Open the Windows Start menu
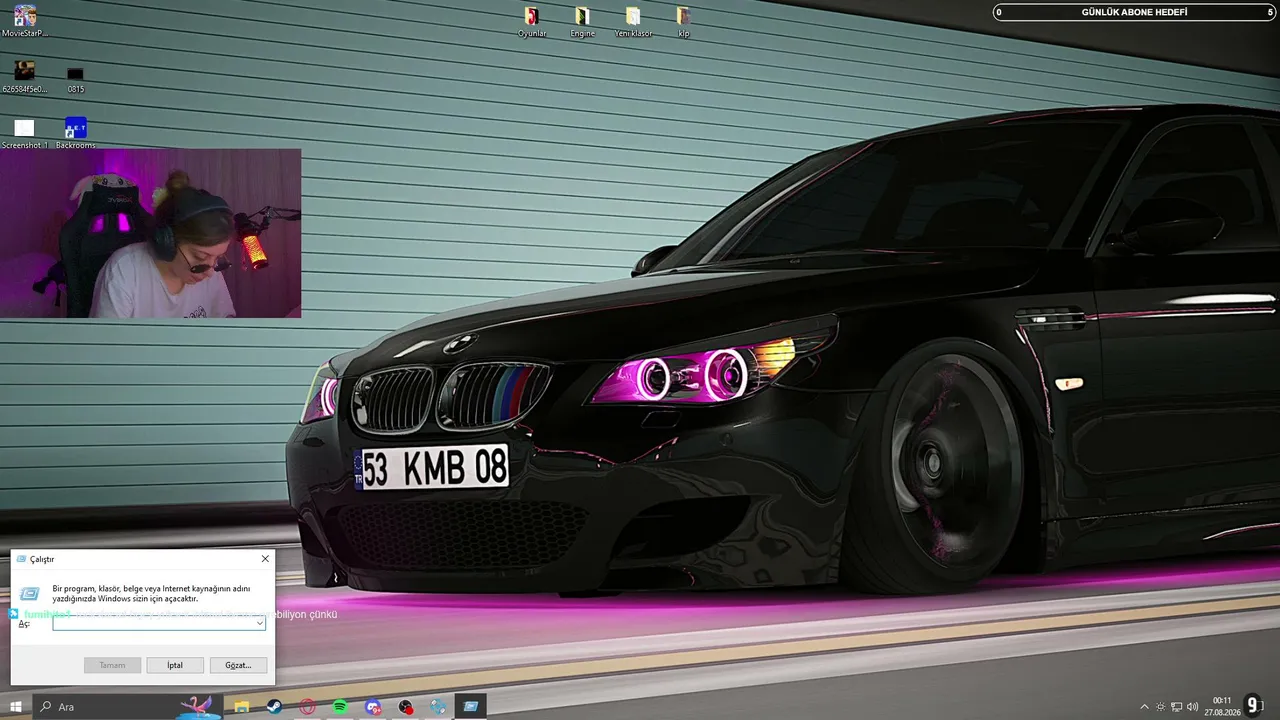 16,706
